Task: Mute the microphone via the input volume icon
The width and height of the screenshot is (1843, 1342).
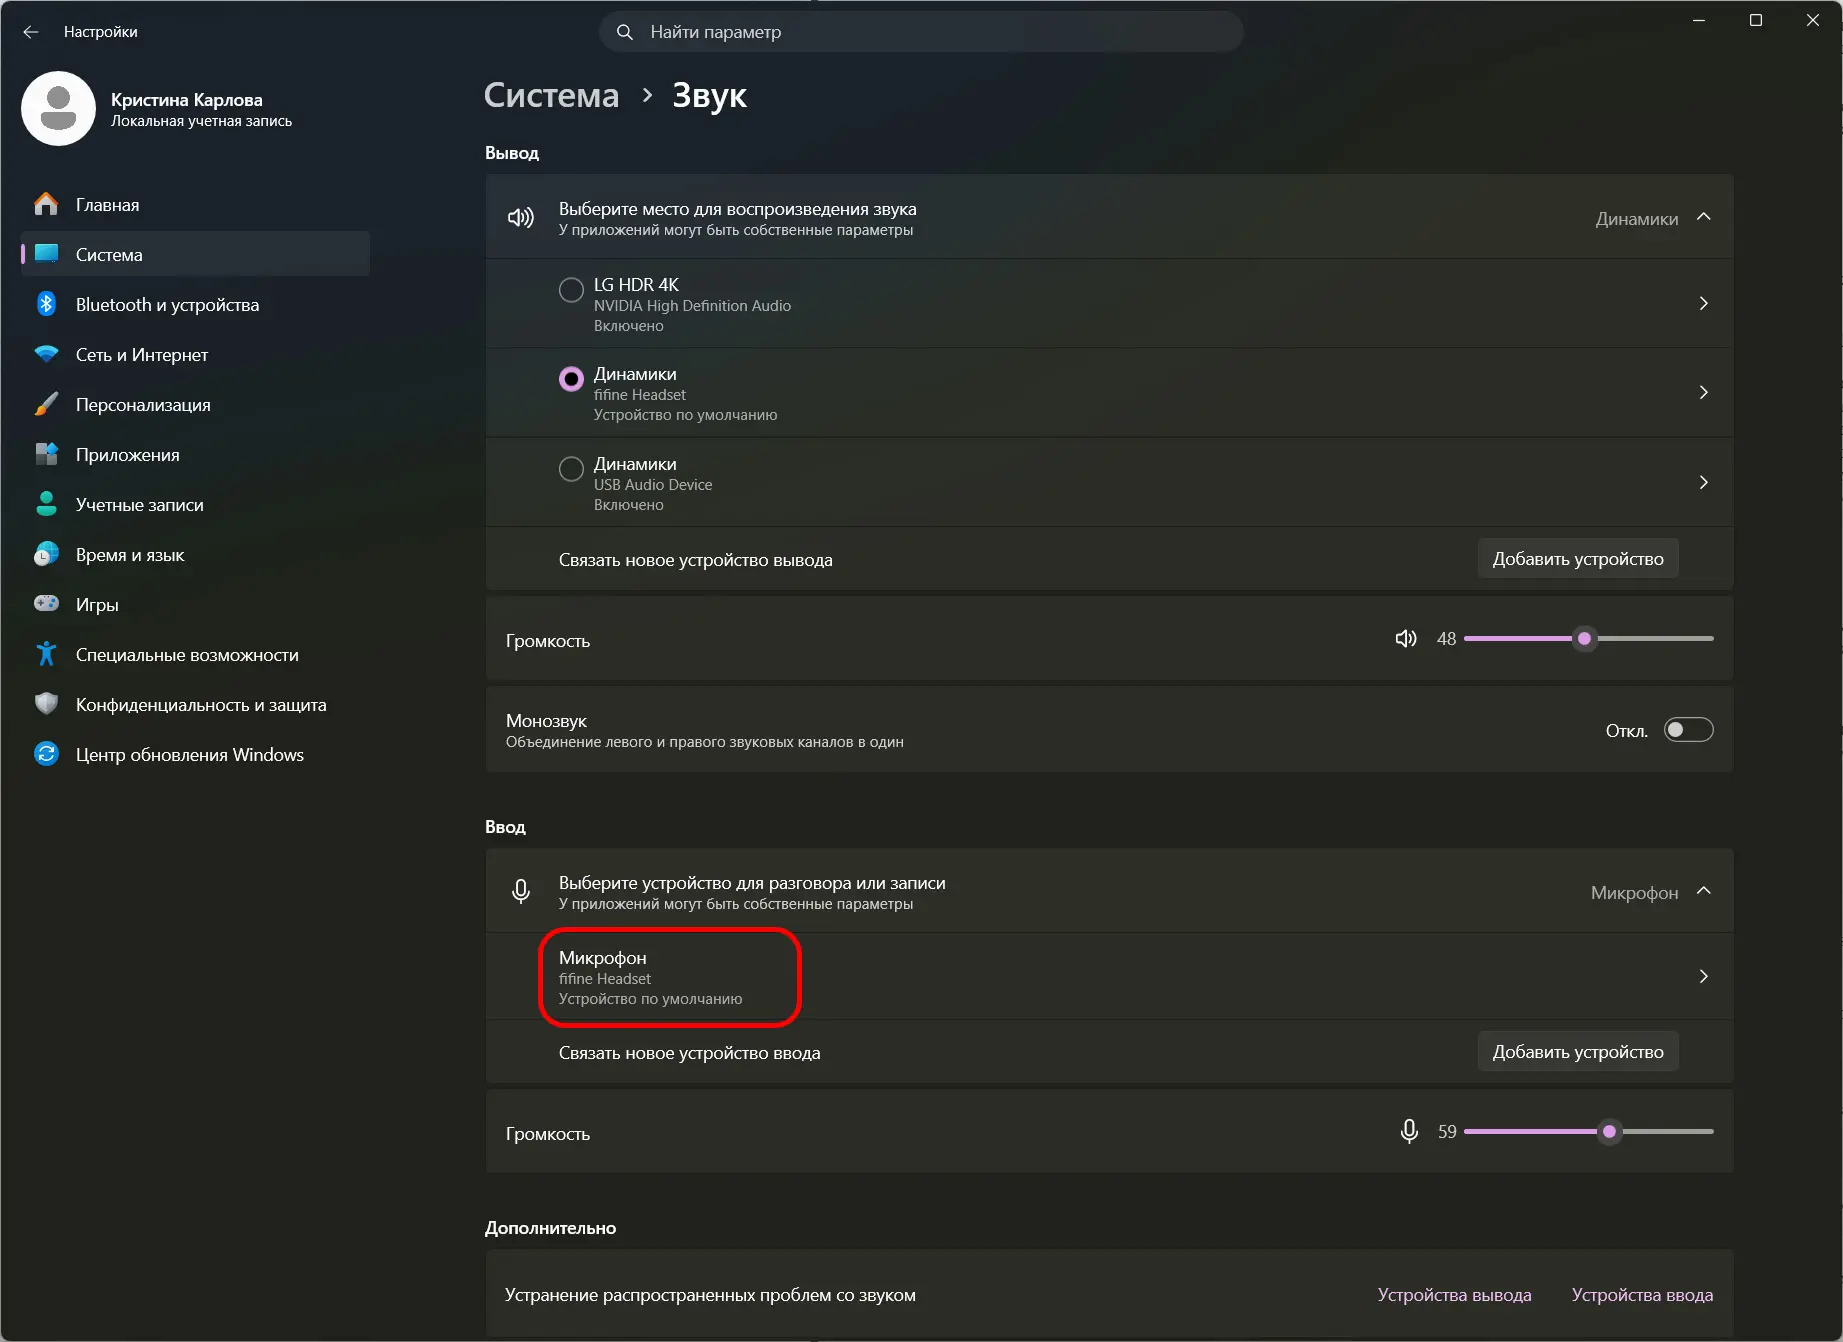Action: 1409,1132
